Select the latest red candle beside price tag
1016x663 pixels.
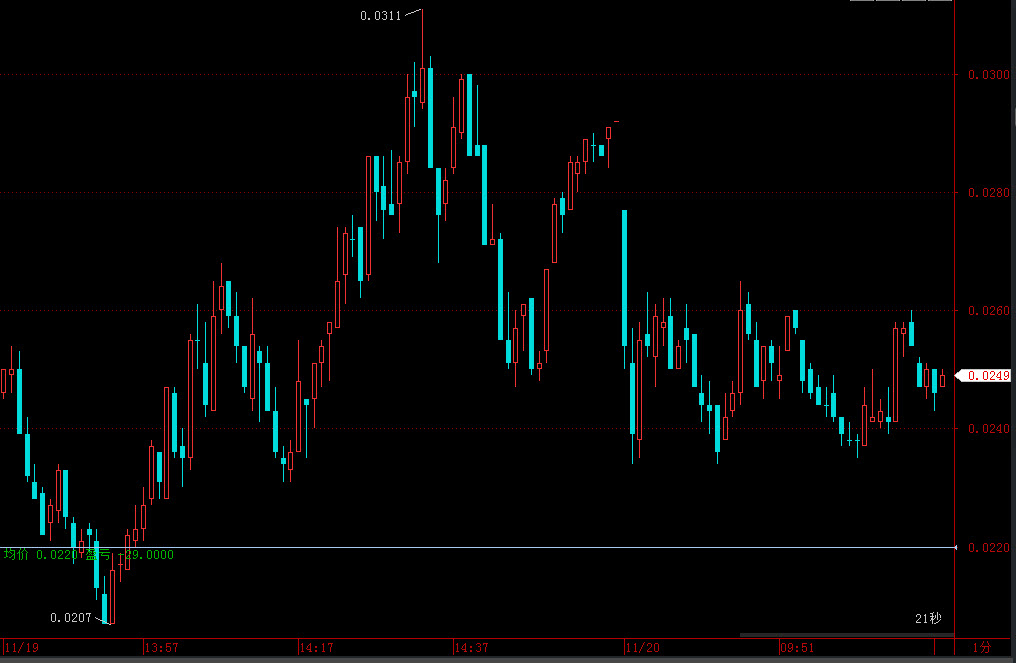pos(942,379)
